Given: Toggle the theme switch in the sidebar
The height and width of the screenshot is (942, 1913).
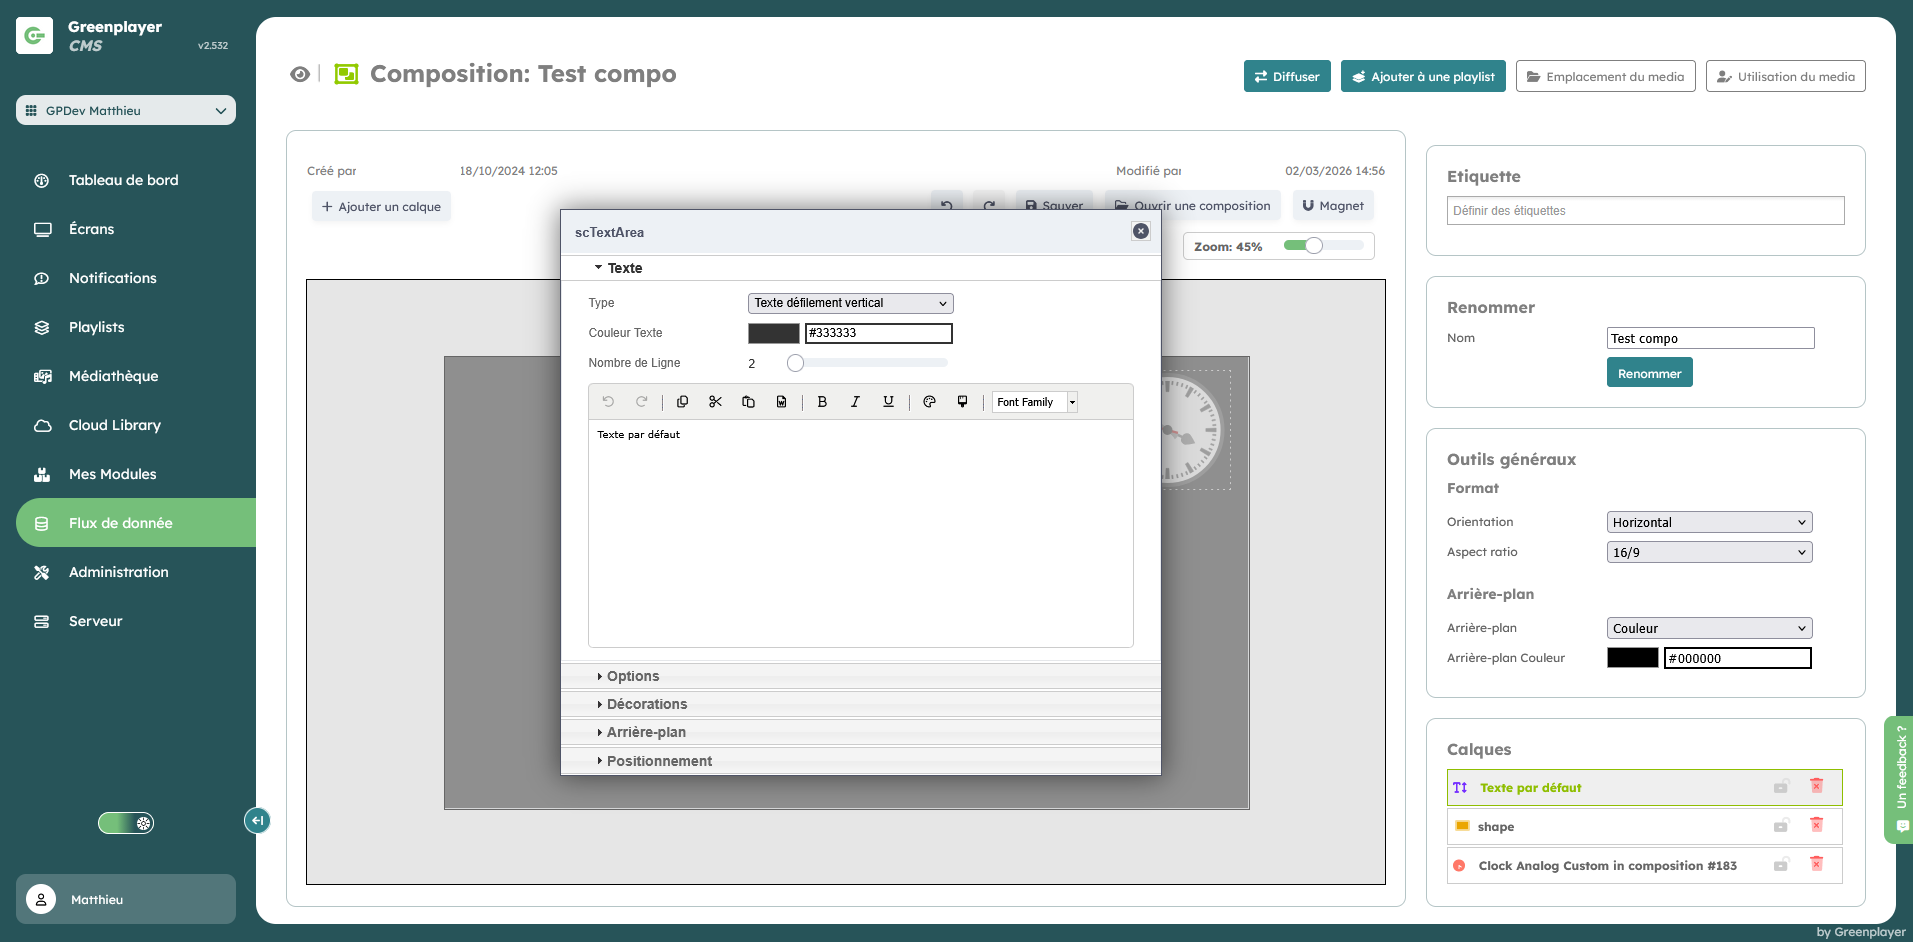Looking at the screenshot, I should point(126,823).
